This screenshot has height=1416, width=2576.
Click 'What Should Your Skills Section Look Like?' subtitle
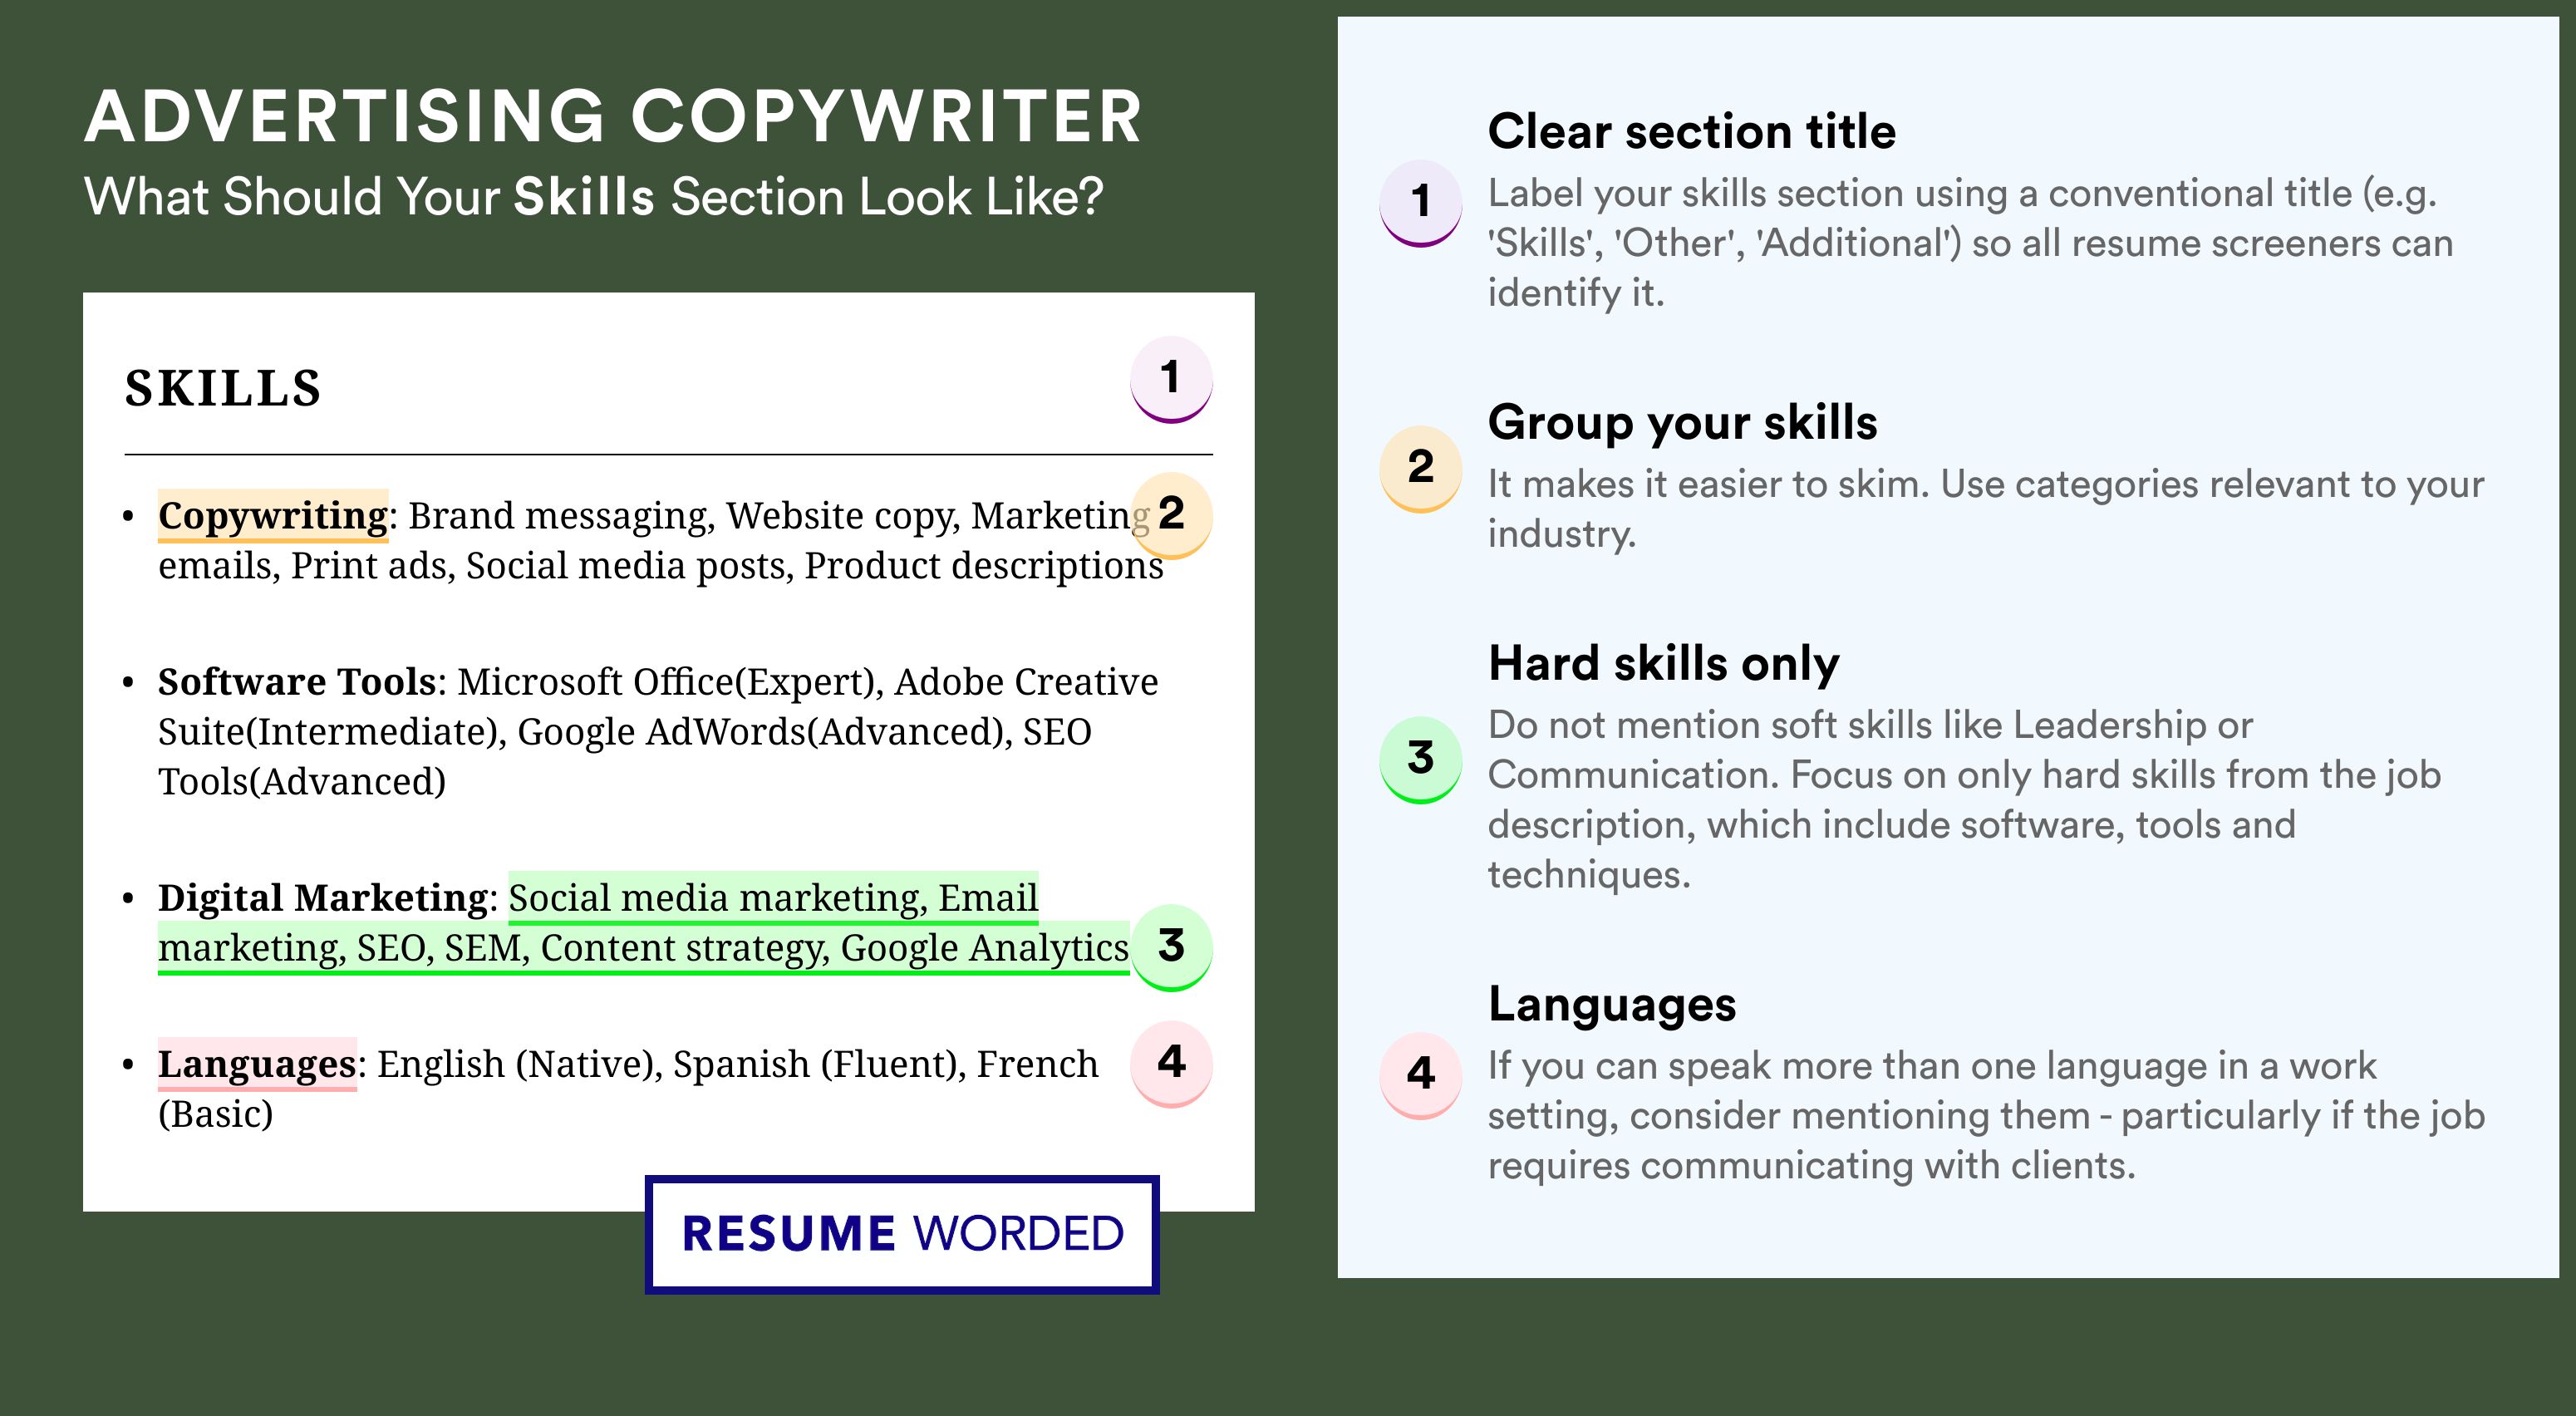pos(593,197)
